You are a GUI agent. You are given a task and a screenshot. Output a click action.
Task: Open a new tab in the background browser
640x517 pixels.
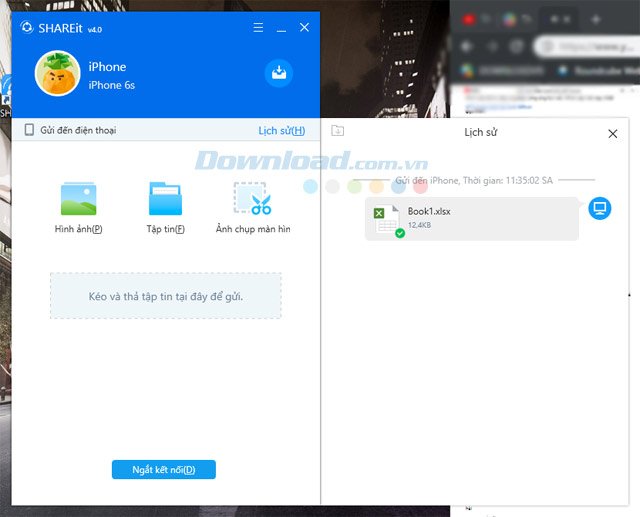[x=596, y=19]
